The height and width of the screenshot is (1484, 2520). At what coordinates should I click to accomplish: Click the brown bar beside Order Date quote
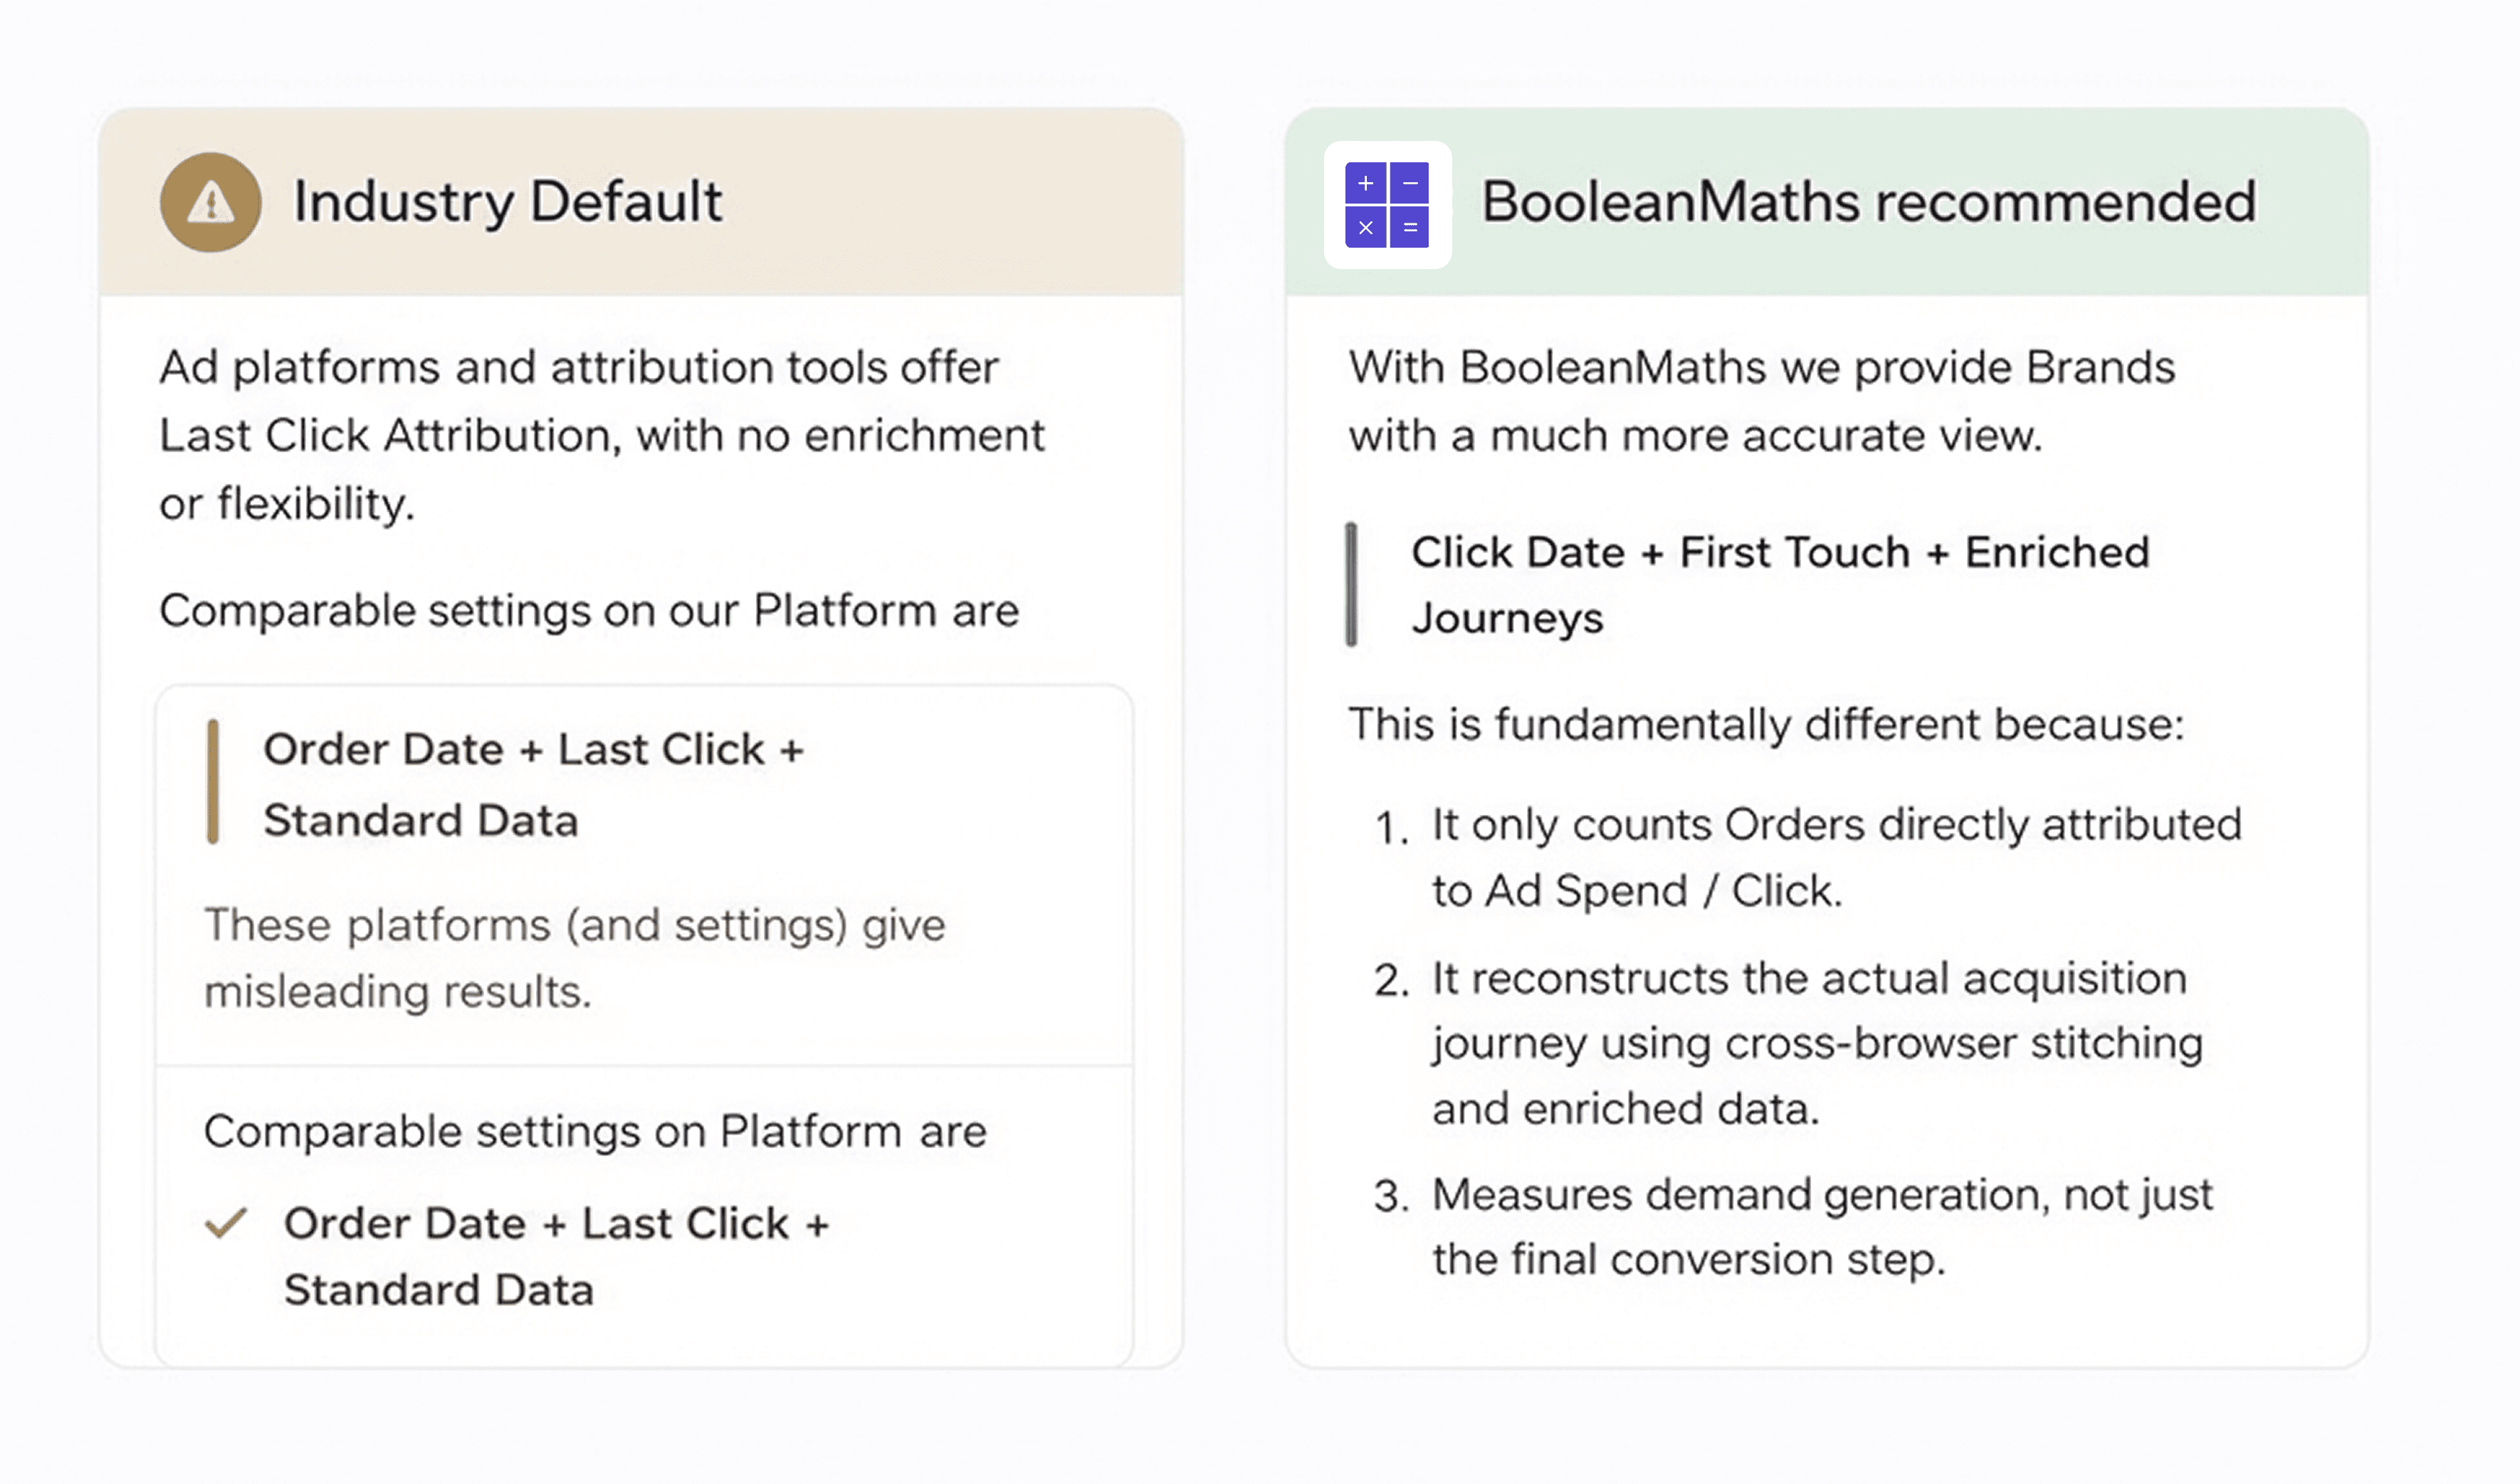pyautogui.click(x=212, y=782)
